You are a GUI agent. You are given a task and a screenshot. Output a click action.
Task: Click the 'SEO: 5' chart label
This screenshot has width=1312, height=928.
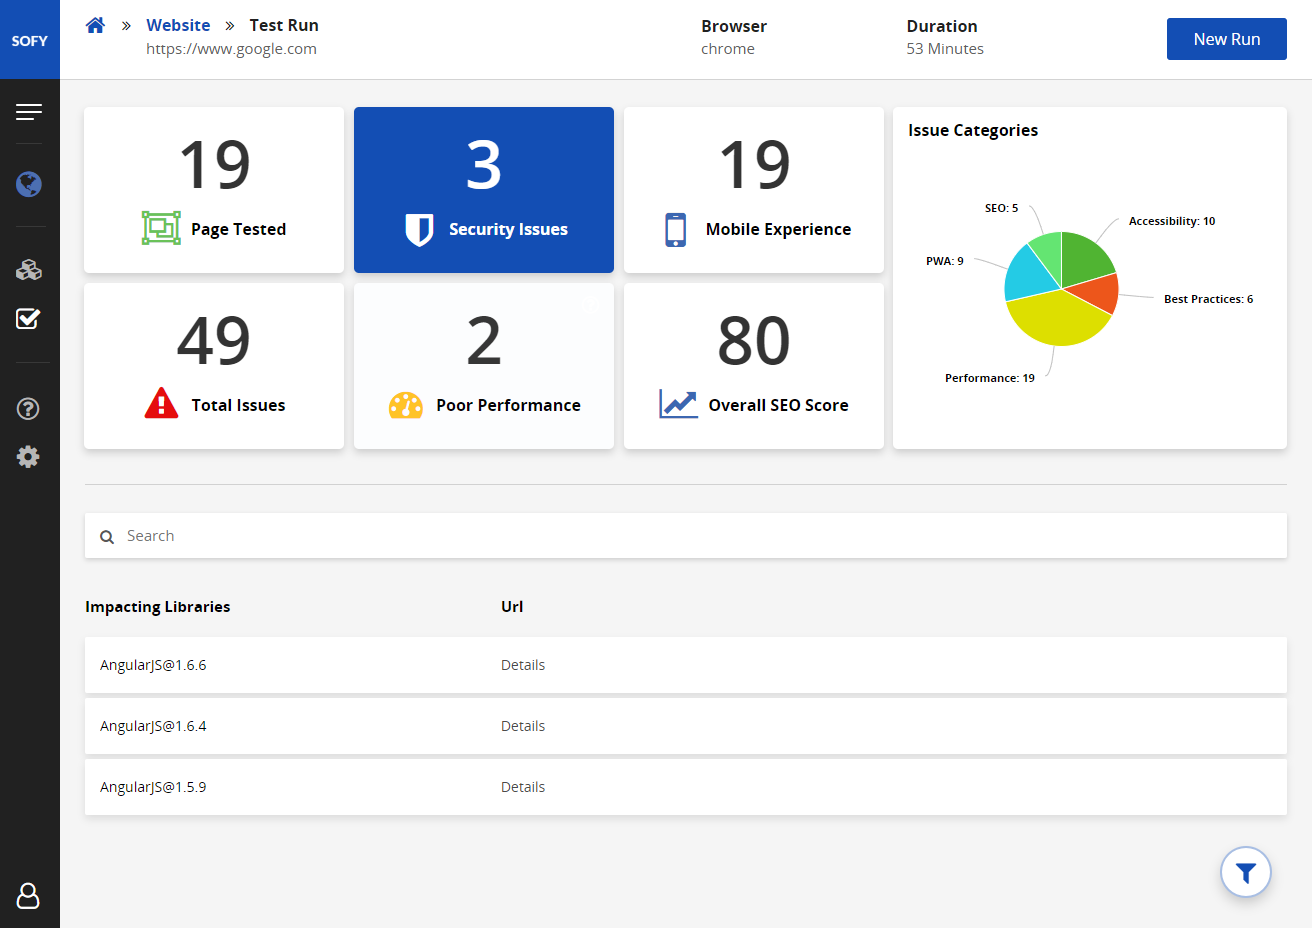coord(1001,208)
